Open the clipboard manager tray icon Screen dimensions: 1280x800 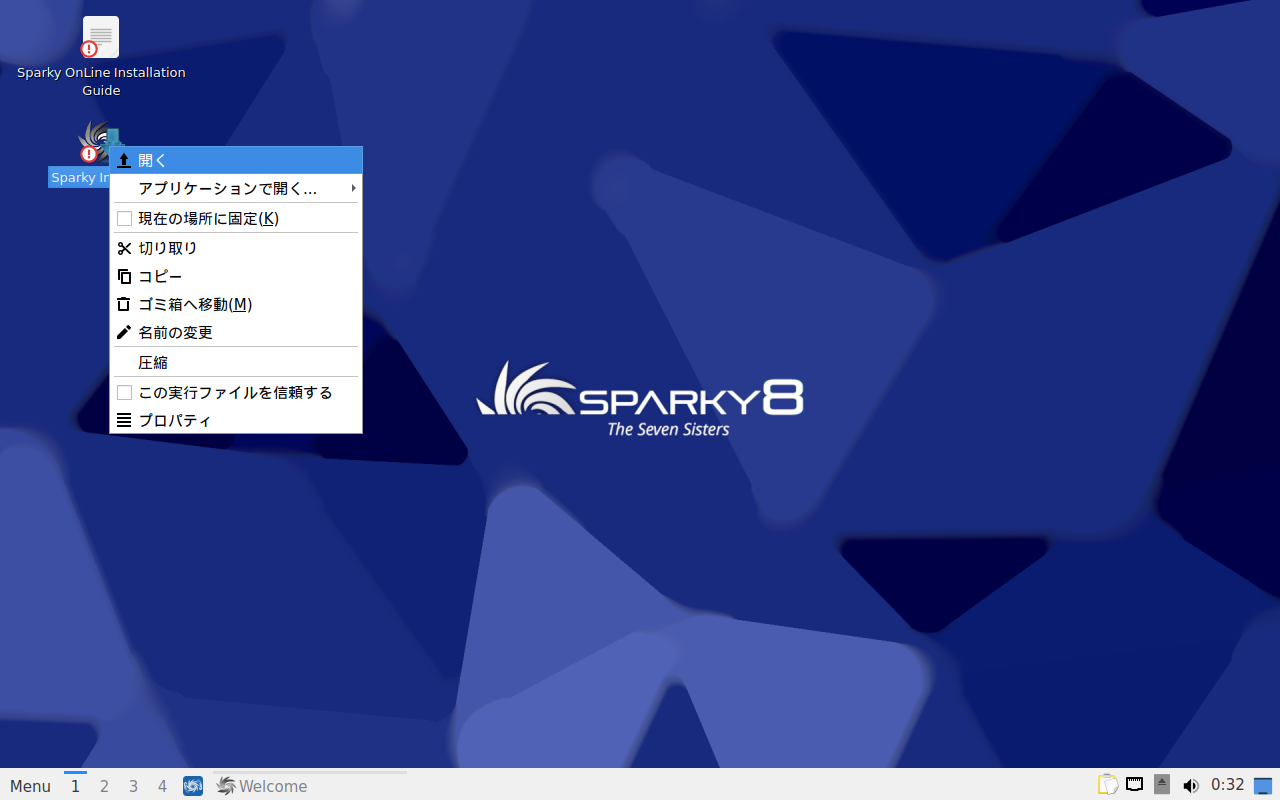click(x=1108, y=785)
